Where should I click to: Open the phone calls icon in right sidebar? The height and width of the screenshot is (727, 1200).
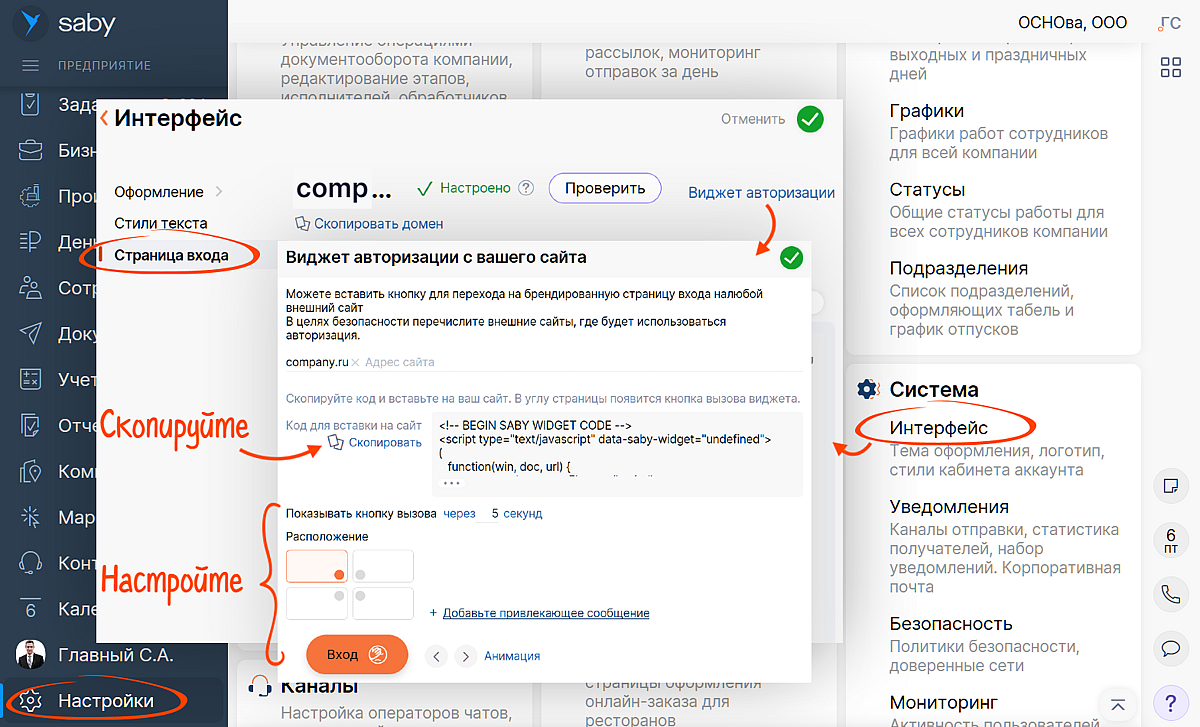[x=1169, y=594]
